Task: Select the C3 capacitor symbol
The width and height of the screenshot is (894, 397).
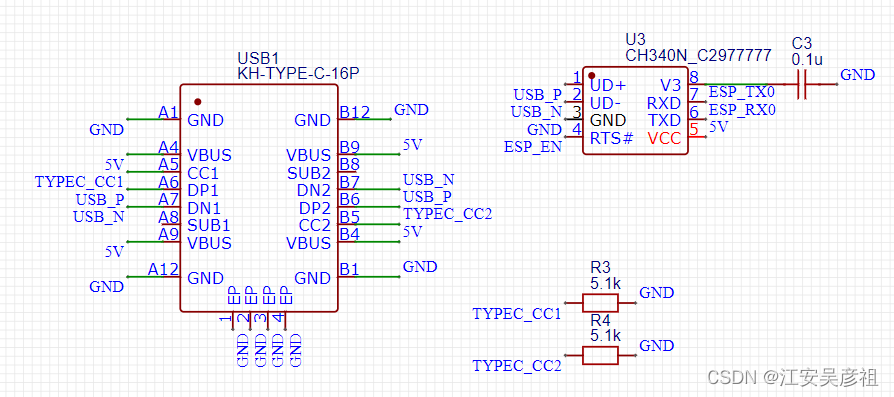Action: click(802, 84)
